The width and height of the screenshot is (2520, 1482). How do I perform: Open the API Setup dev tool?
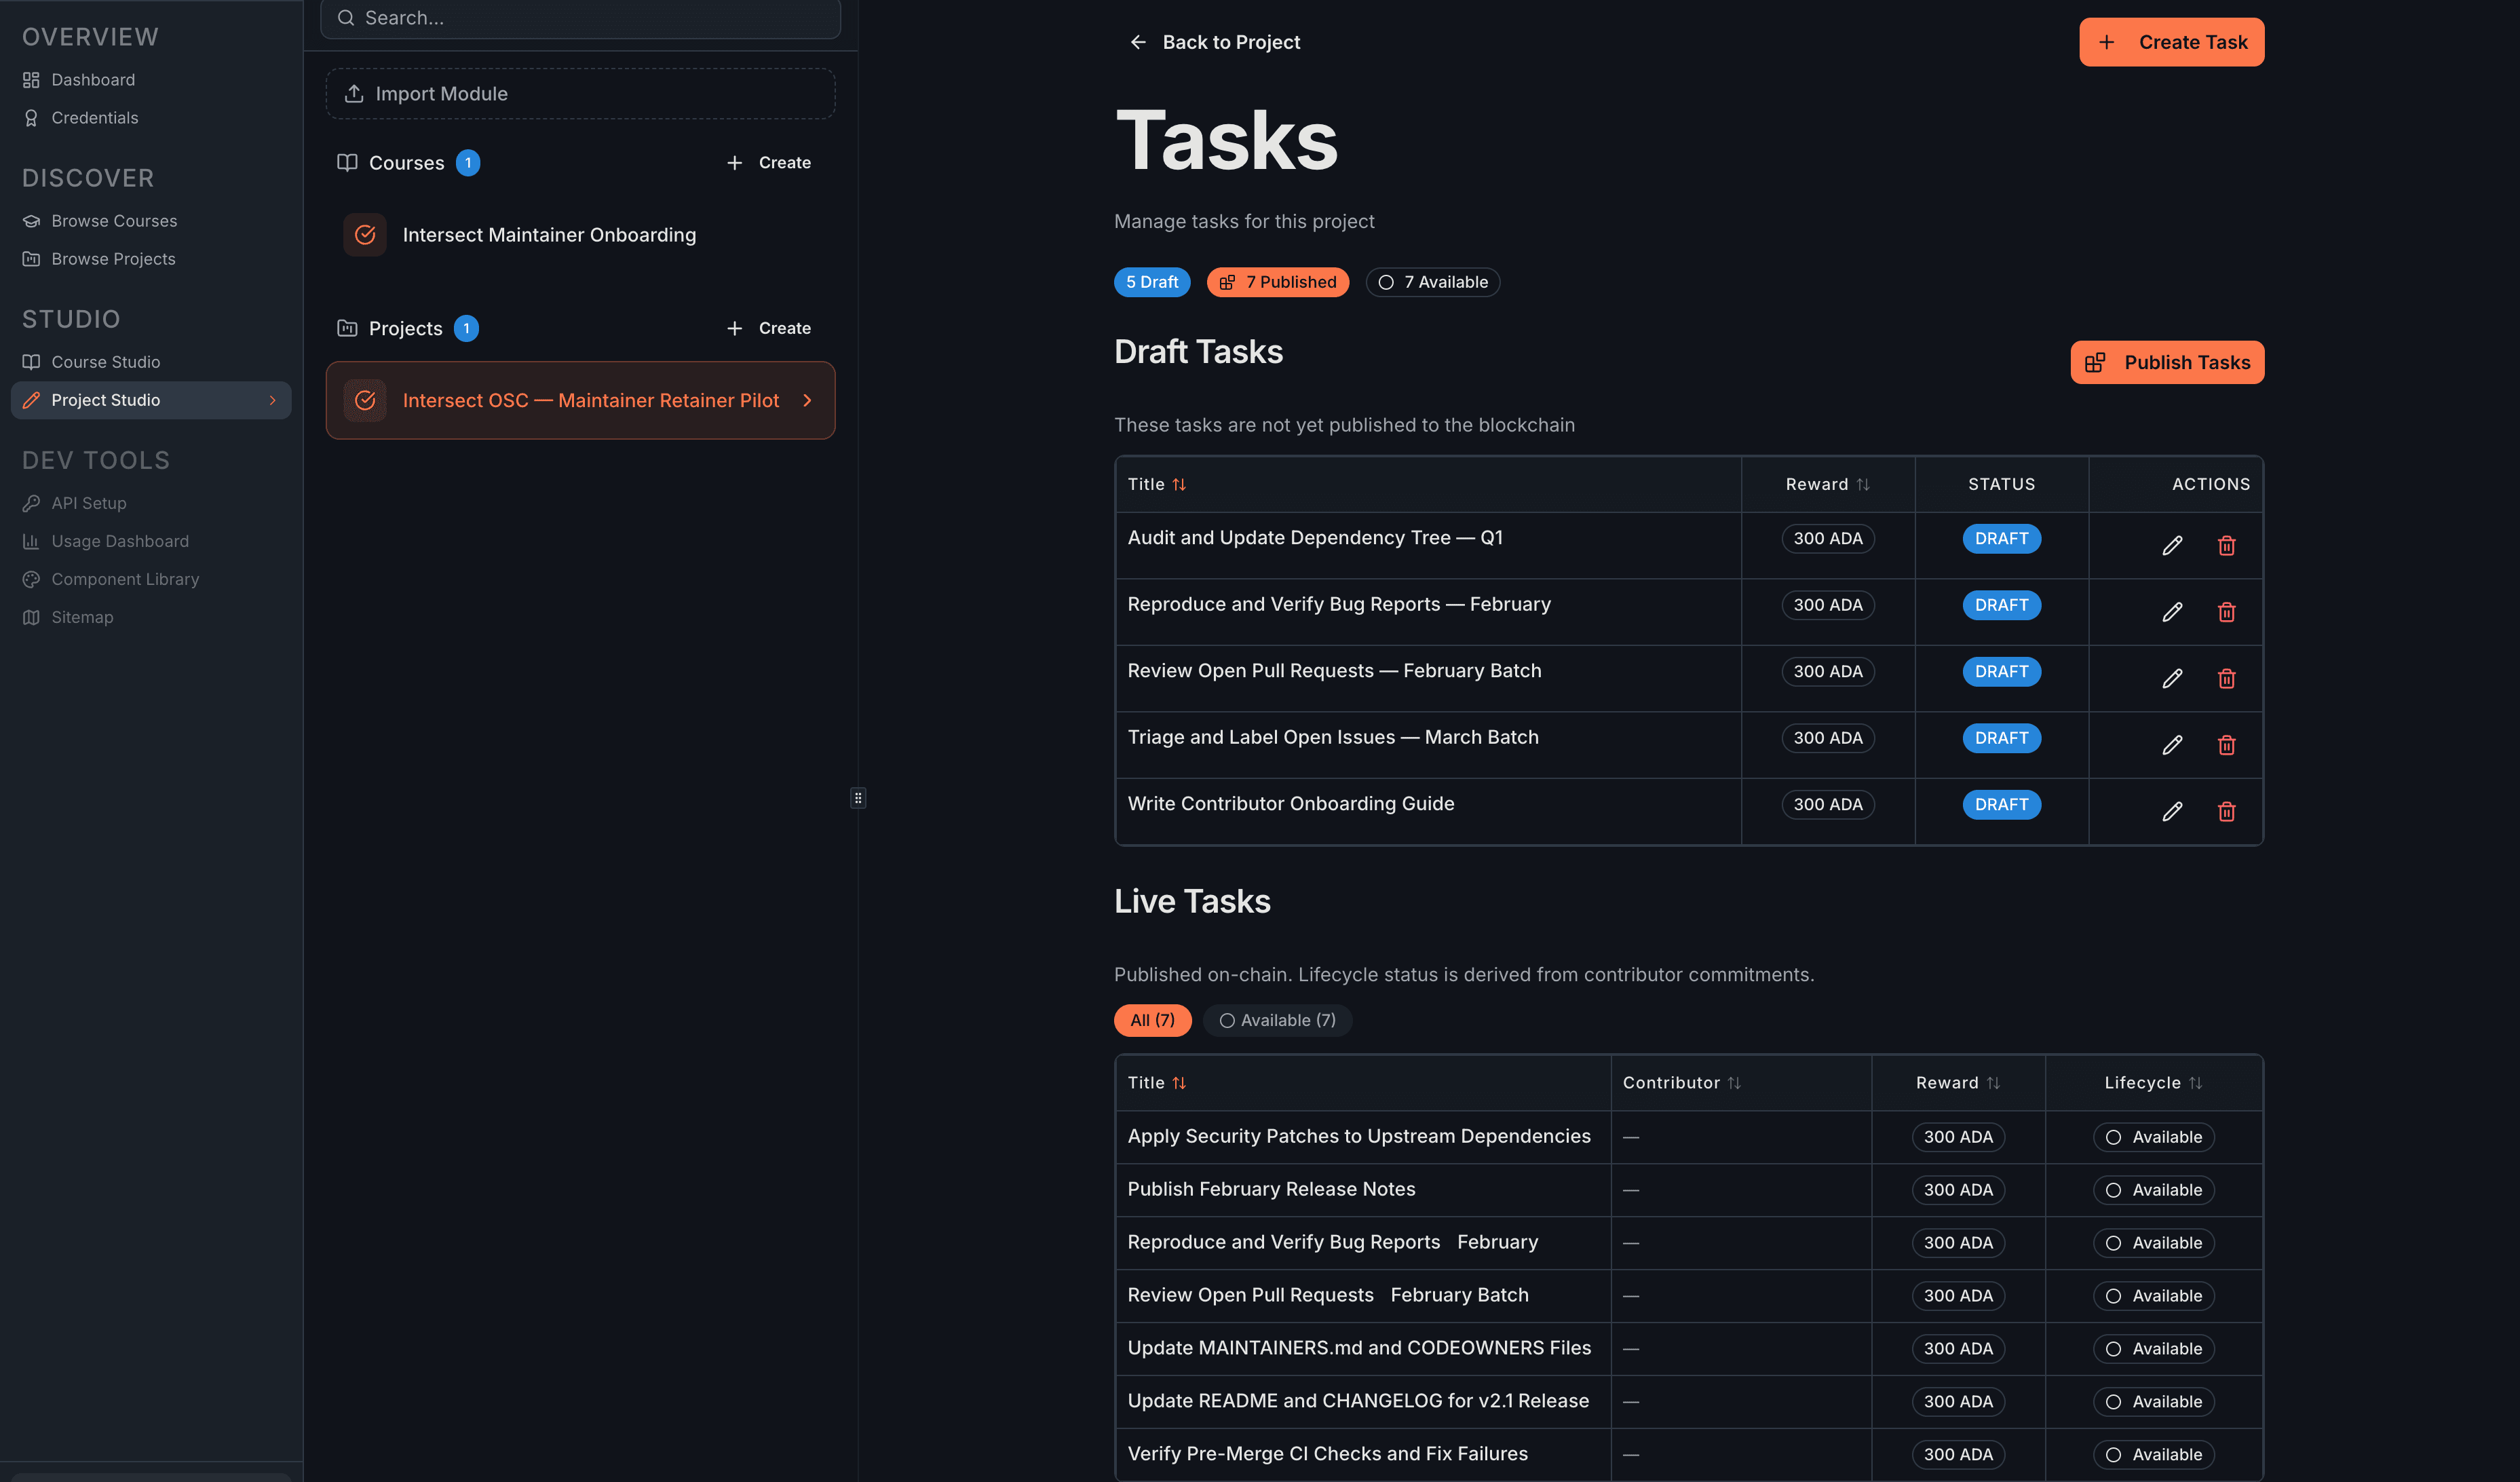pyautogui.click(x=88, y=503)
